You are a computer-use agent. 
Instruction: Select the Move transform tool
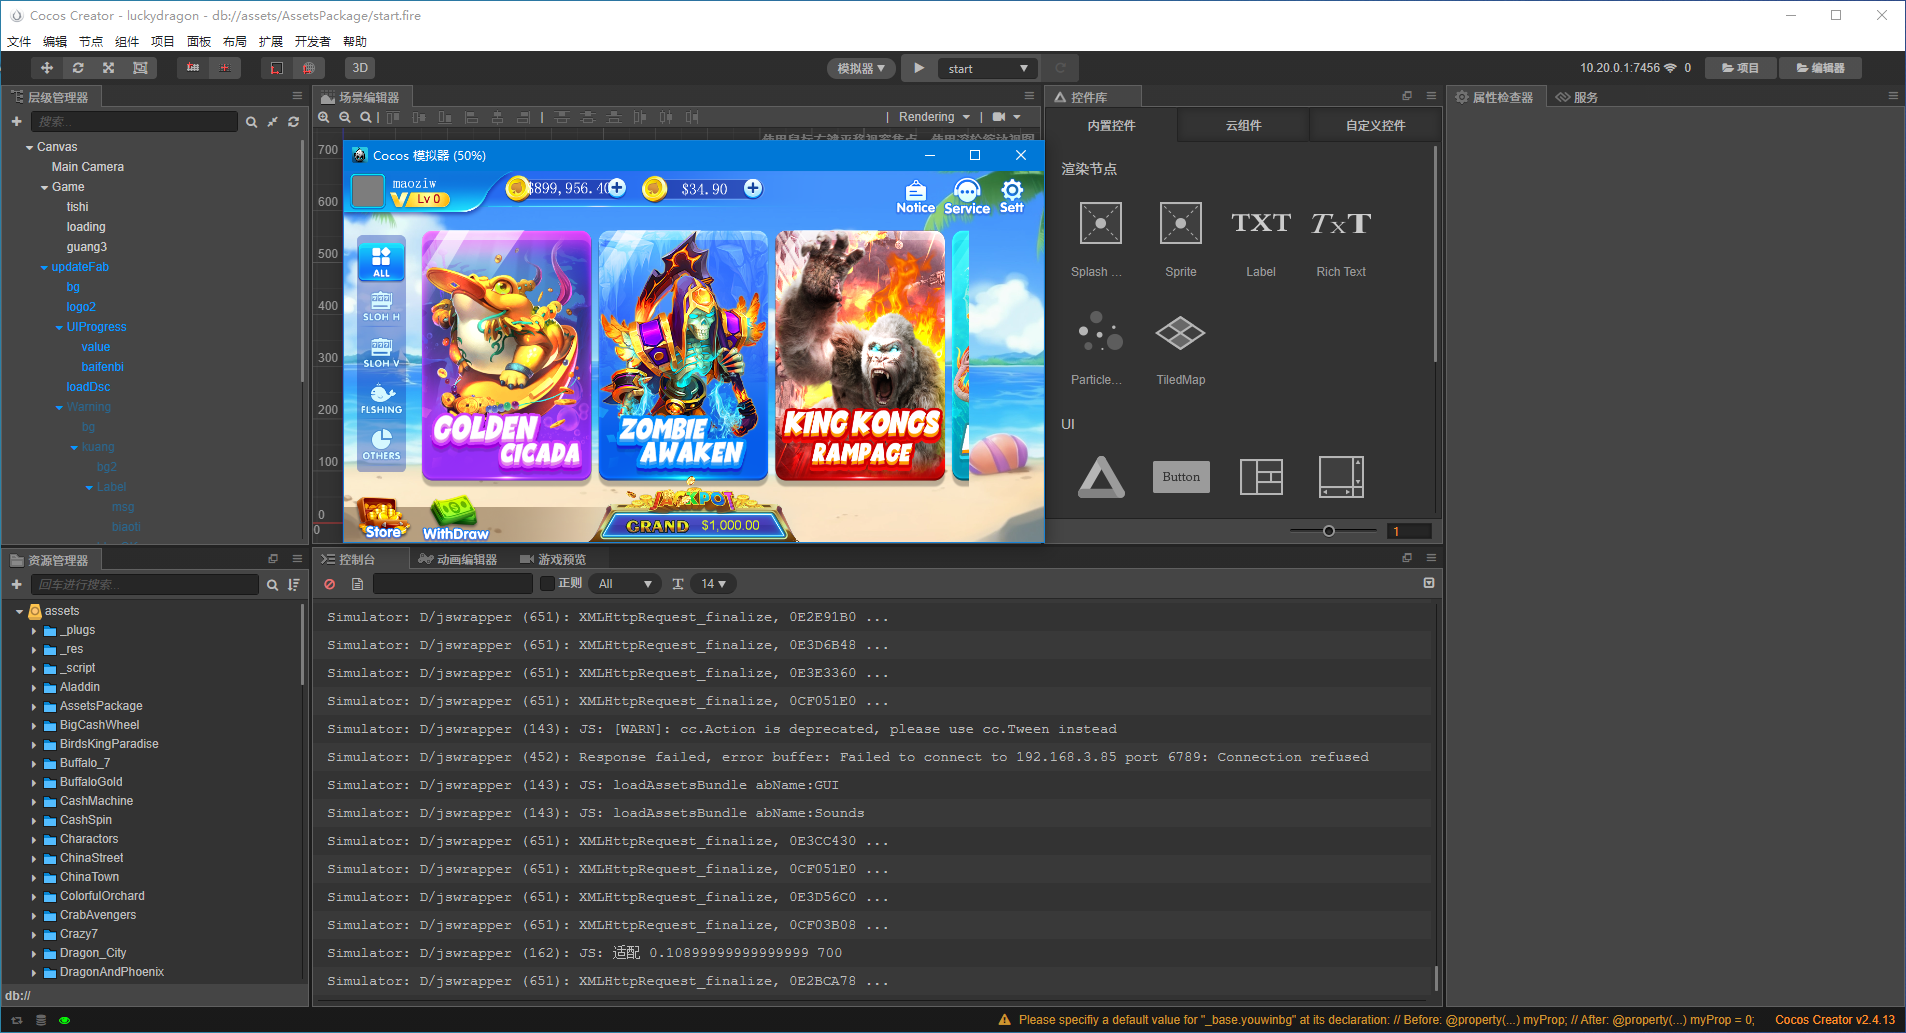(x=46, y=68)
